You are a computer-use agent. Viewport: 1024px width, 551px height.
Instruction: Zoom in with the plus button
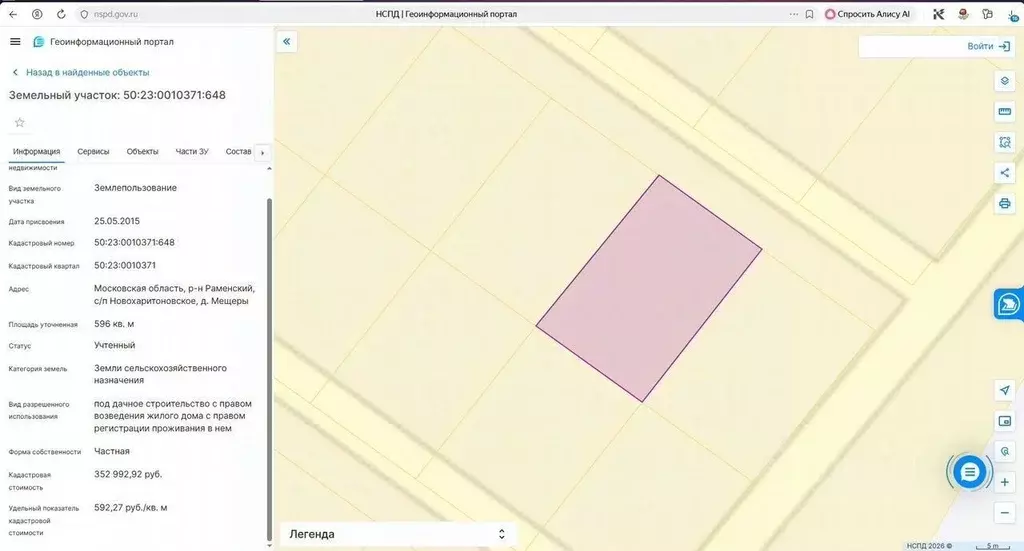coord(1004,482)
